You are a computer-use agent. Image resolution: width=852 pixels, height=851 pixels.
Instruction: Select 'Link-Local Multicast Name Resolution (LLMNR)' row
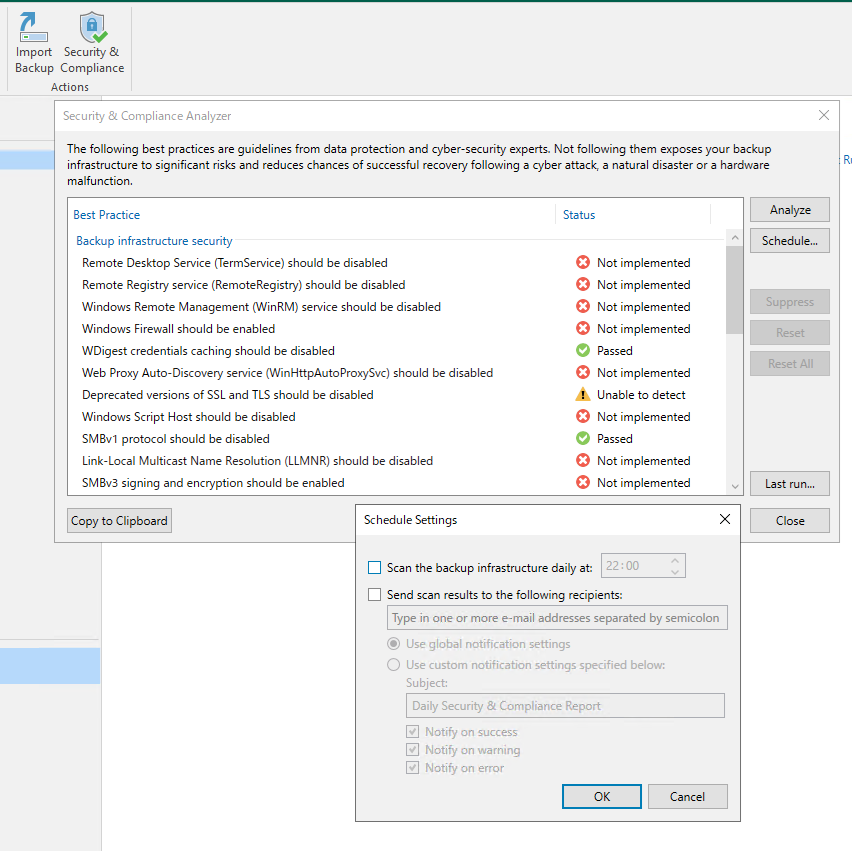coord(397,460)
